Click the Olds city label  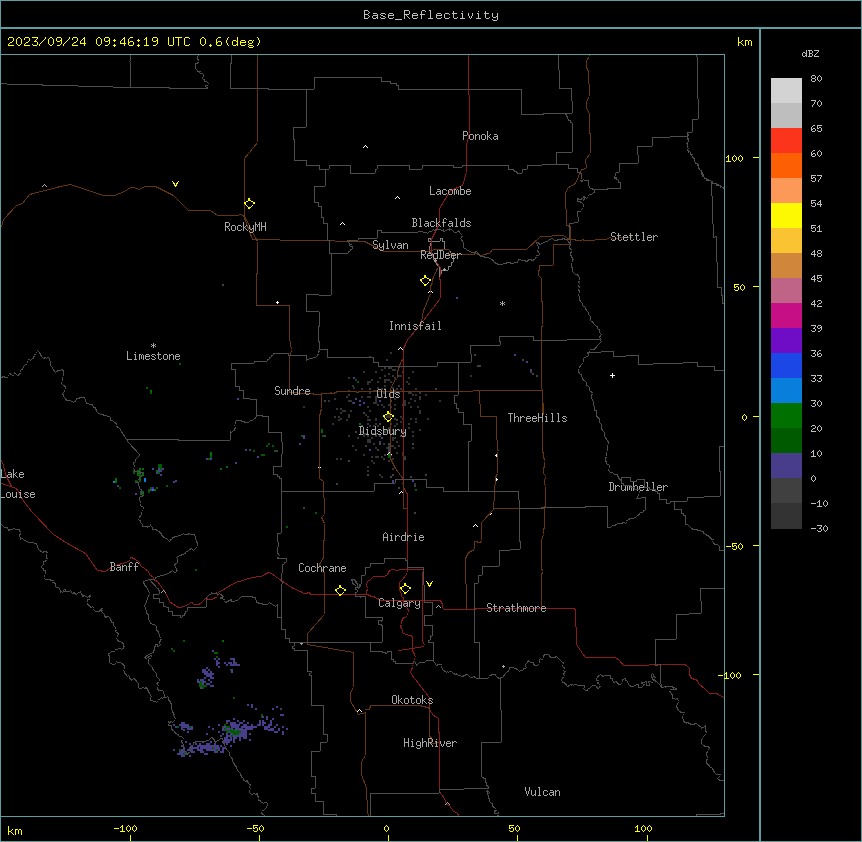[x=388, y=394]
